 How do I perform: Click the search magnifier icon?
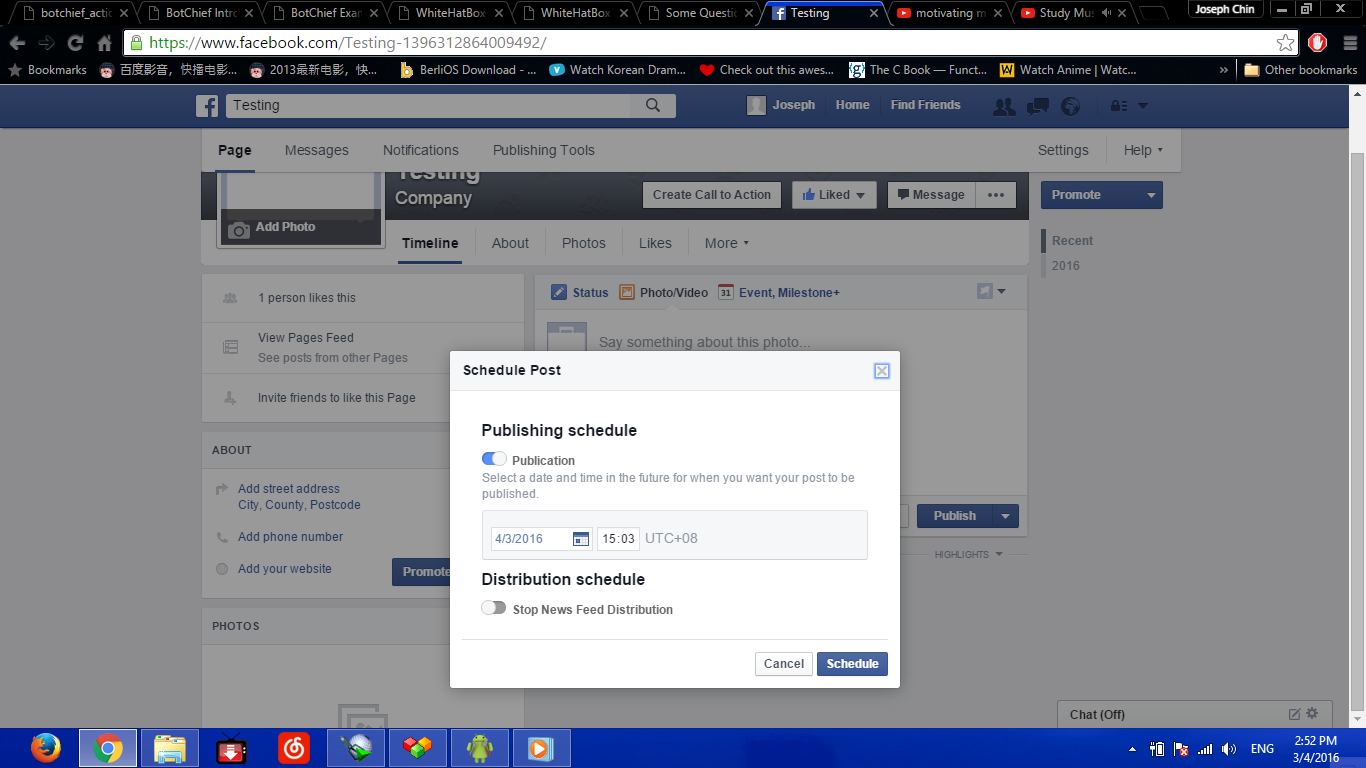[653, 106]
